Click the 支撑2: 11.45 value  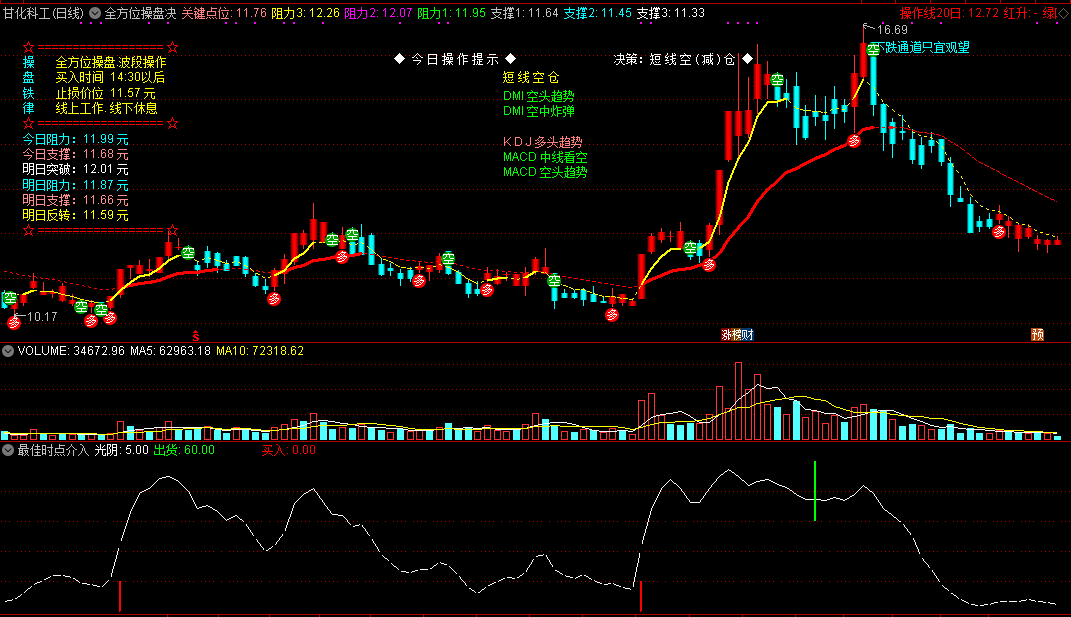tap(598, 13)
